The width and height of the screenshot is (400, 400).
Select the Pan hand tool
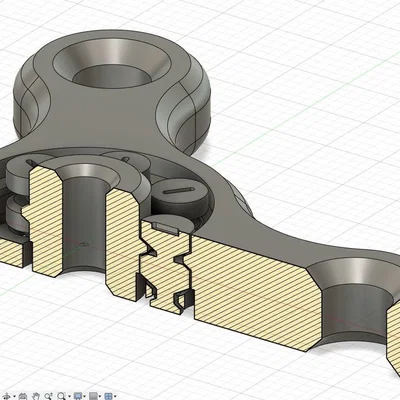pyautogui.click(x=36, y=396)
